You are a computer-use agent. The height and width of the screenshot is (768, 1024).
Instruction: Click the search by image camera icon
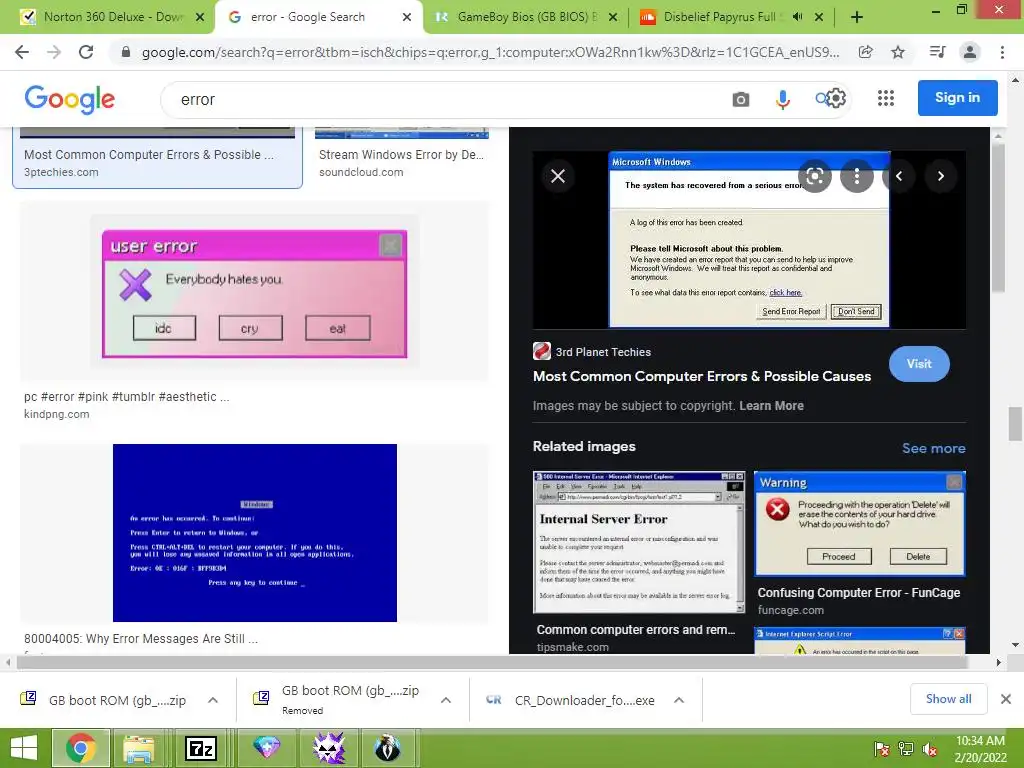741,99
